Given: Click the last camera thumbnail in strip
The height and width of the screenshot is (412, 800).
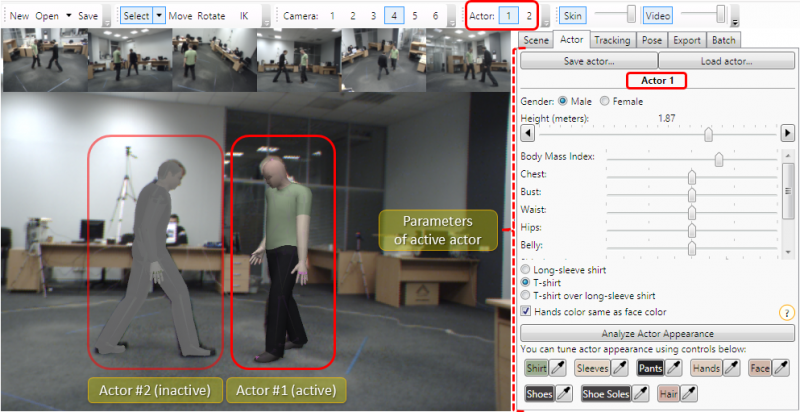Looking at the screenshot, I should [x=468, y=60].
